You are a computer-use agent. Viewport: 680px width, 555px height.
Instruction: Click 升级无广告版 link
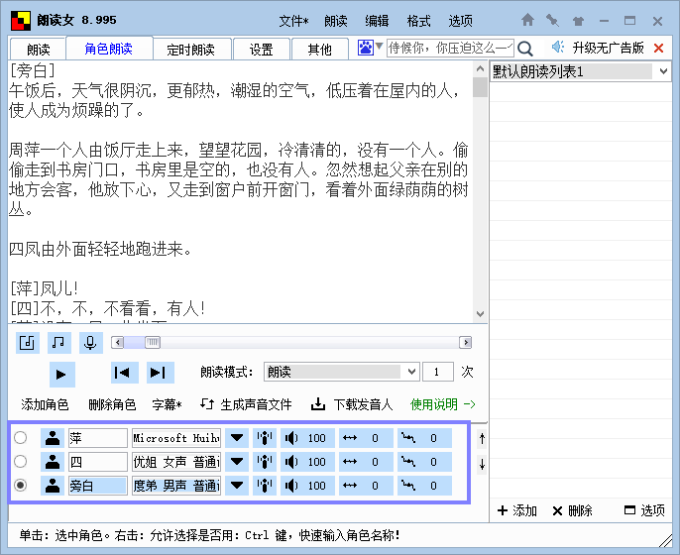point(608,48)
